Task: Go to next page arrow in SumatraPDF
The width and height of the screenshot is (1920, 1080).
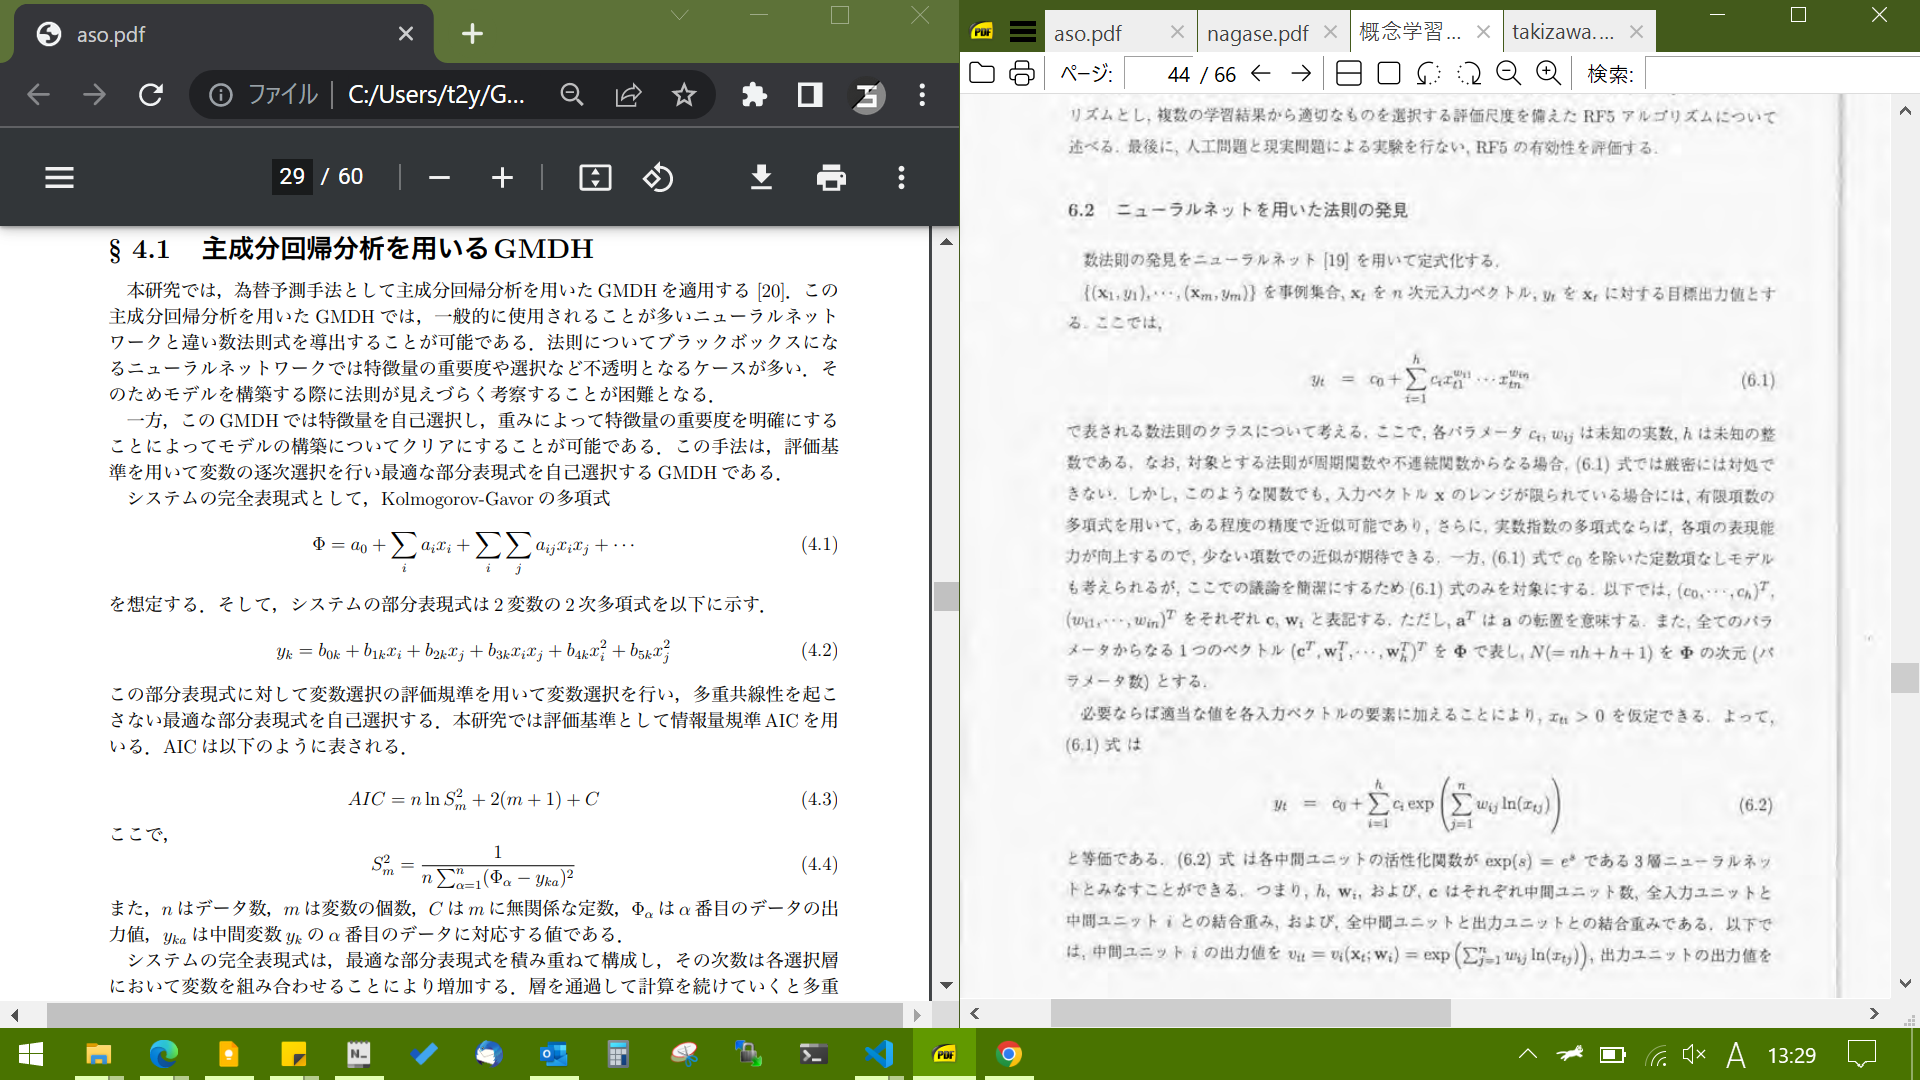Action: coord(1301,73)
